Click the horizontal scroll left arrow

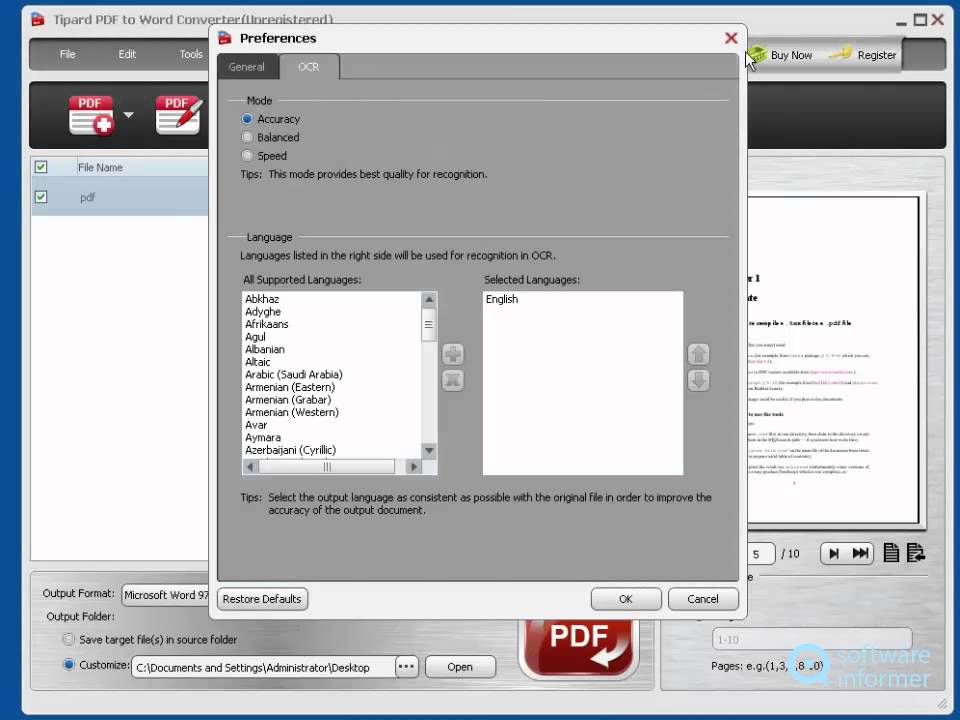coord(250,467)
